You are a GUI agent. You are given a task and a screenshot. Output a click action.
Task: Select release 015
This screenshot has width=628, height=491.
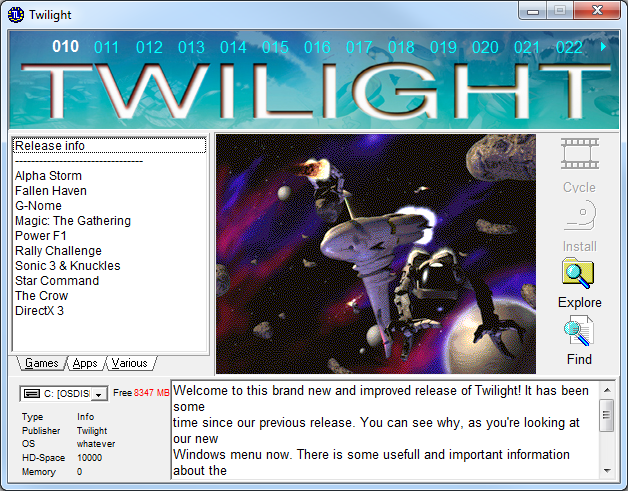tap(275, 48)
